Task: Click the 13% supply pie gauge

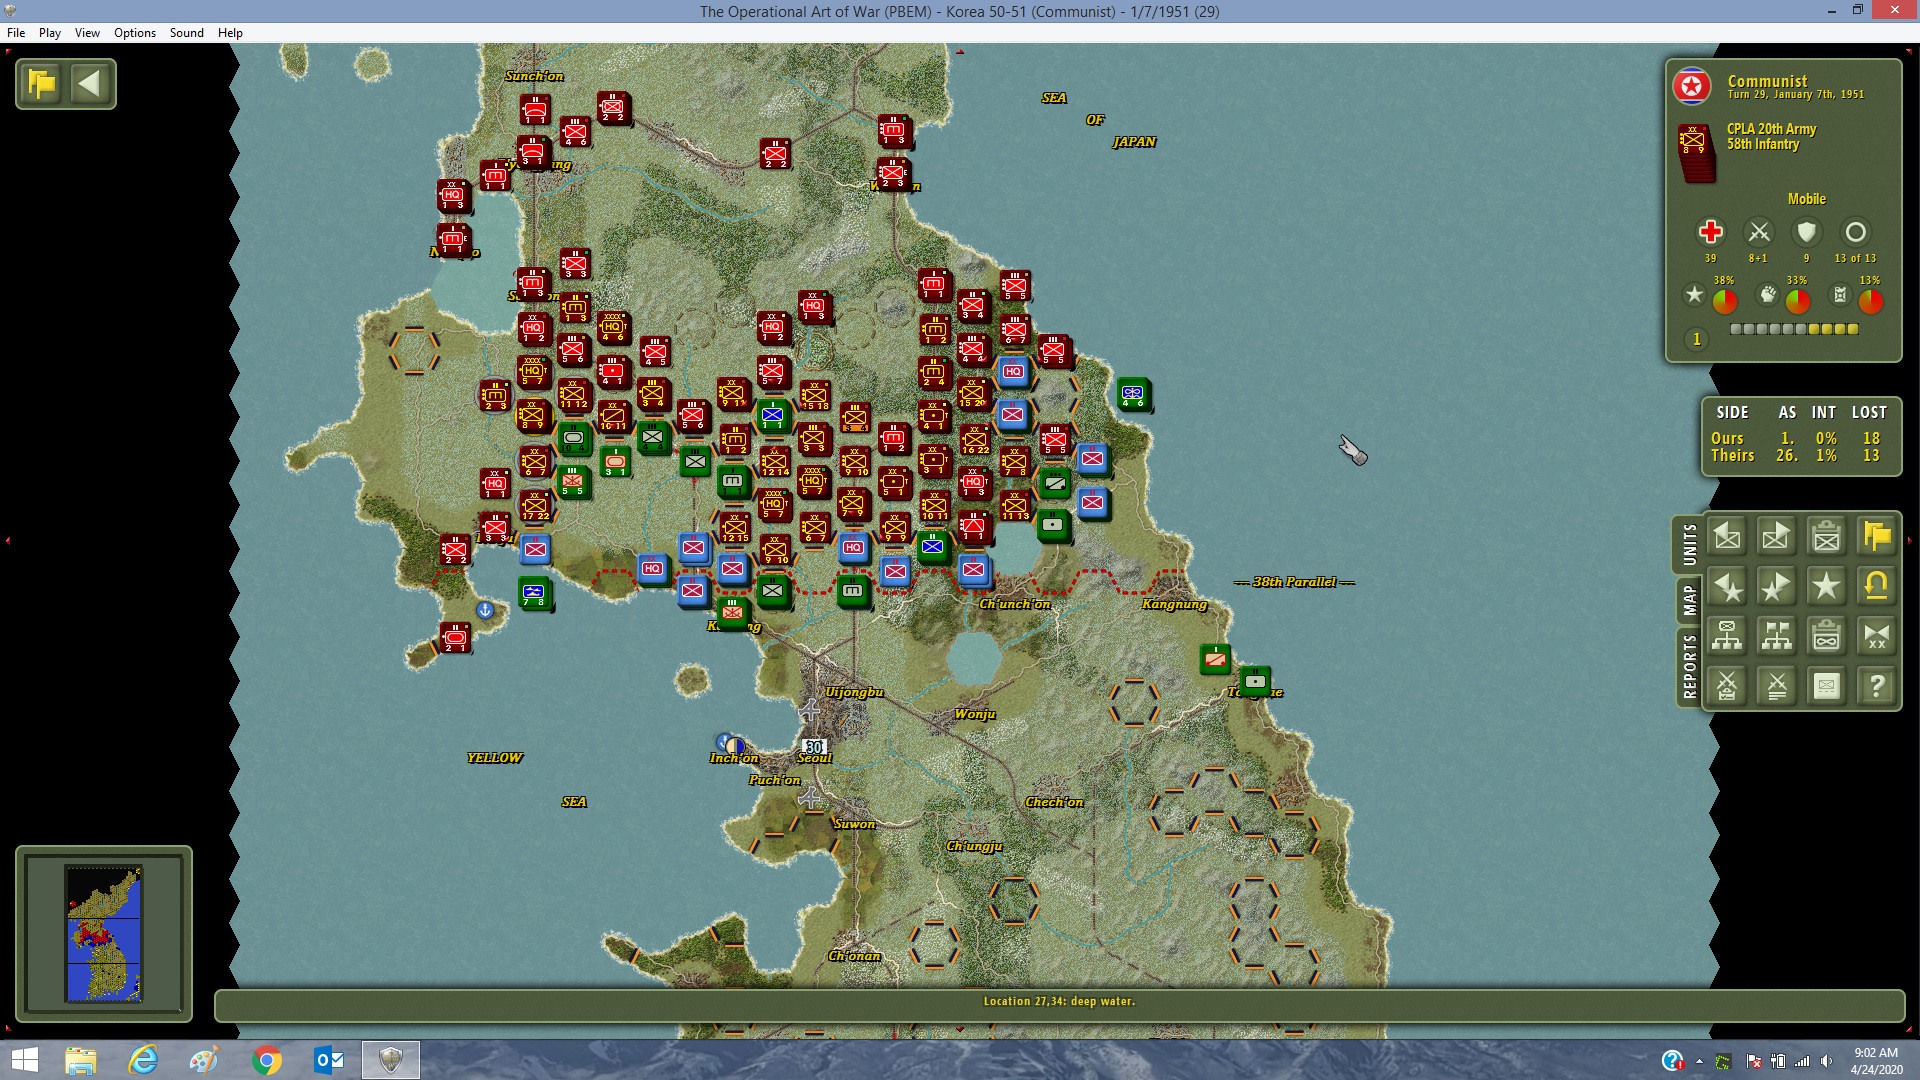Action: 1871,301
